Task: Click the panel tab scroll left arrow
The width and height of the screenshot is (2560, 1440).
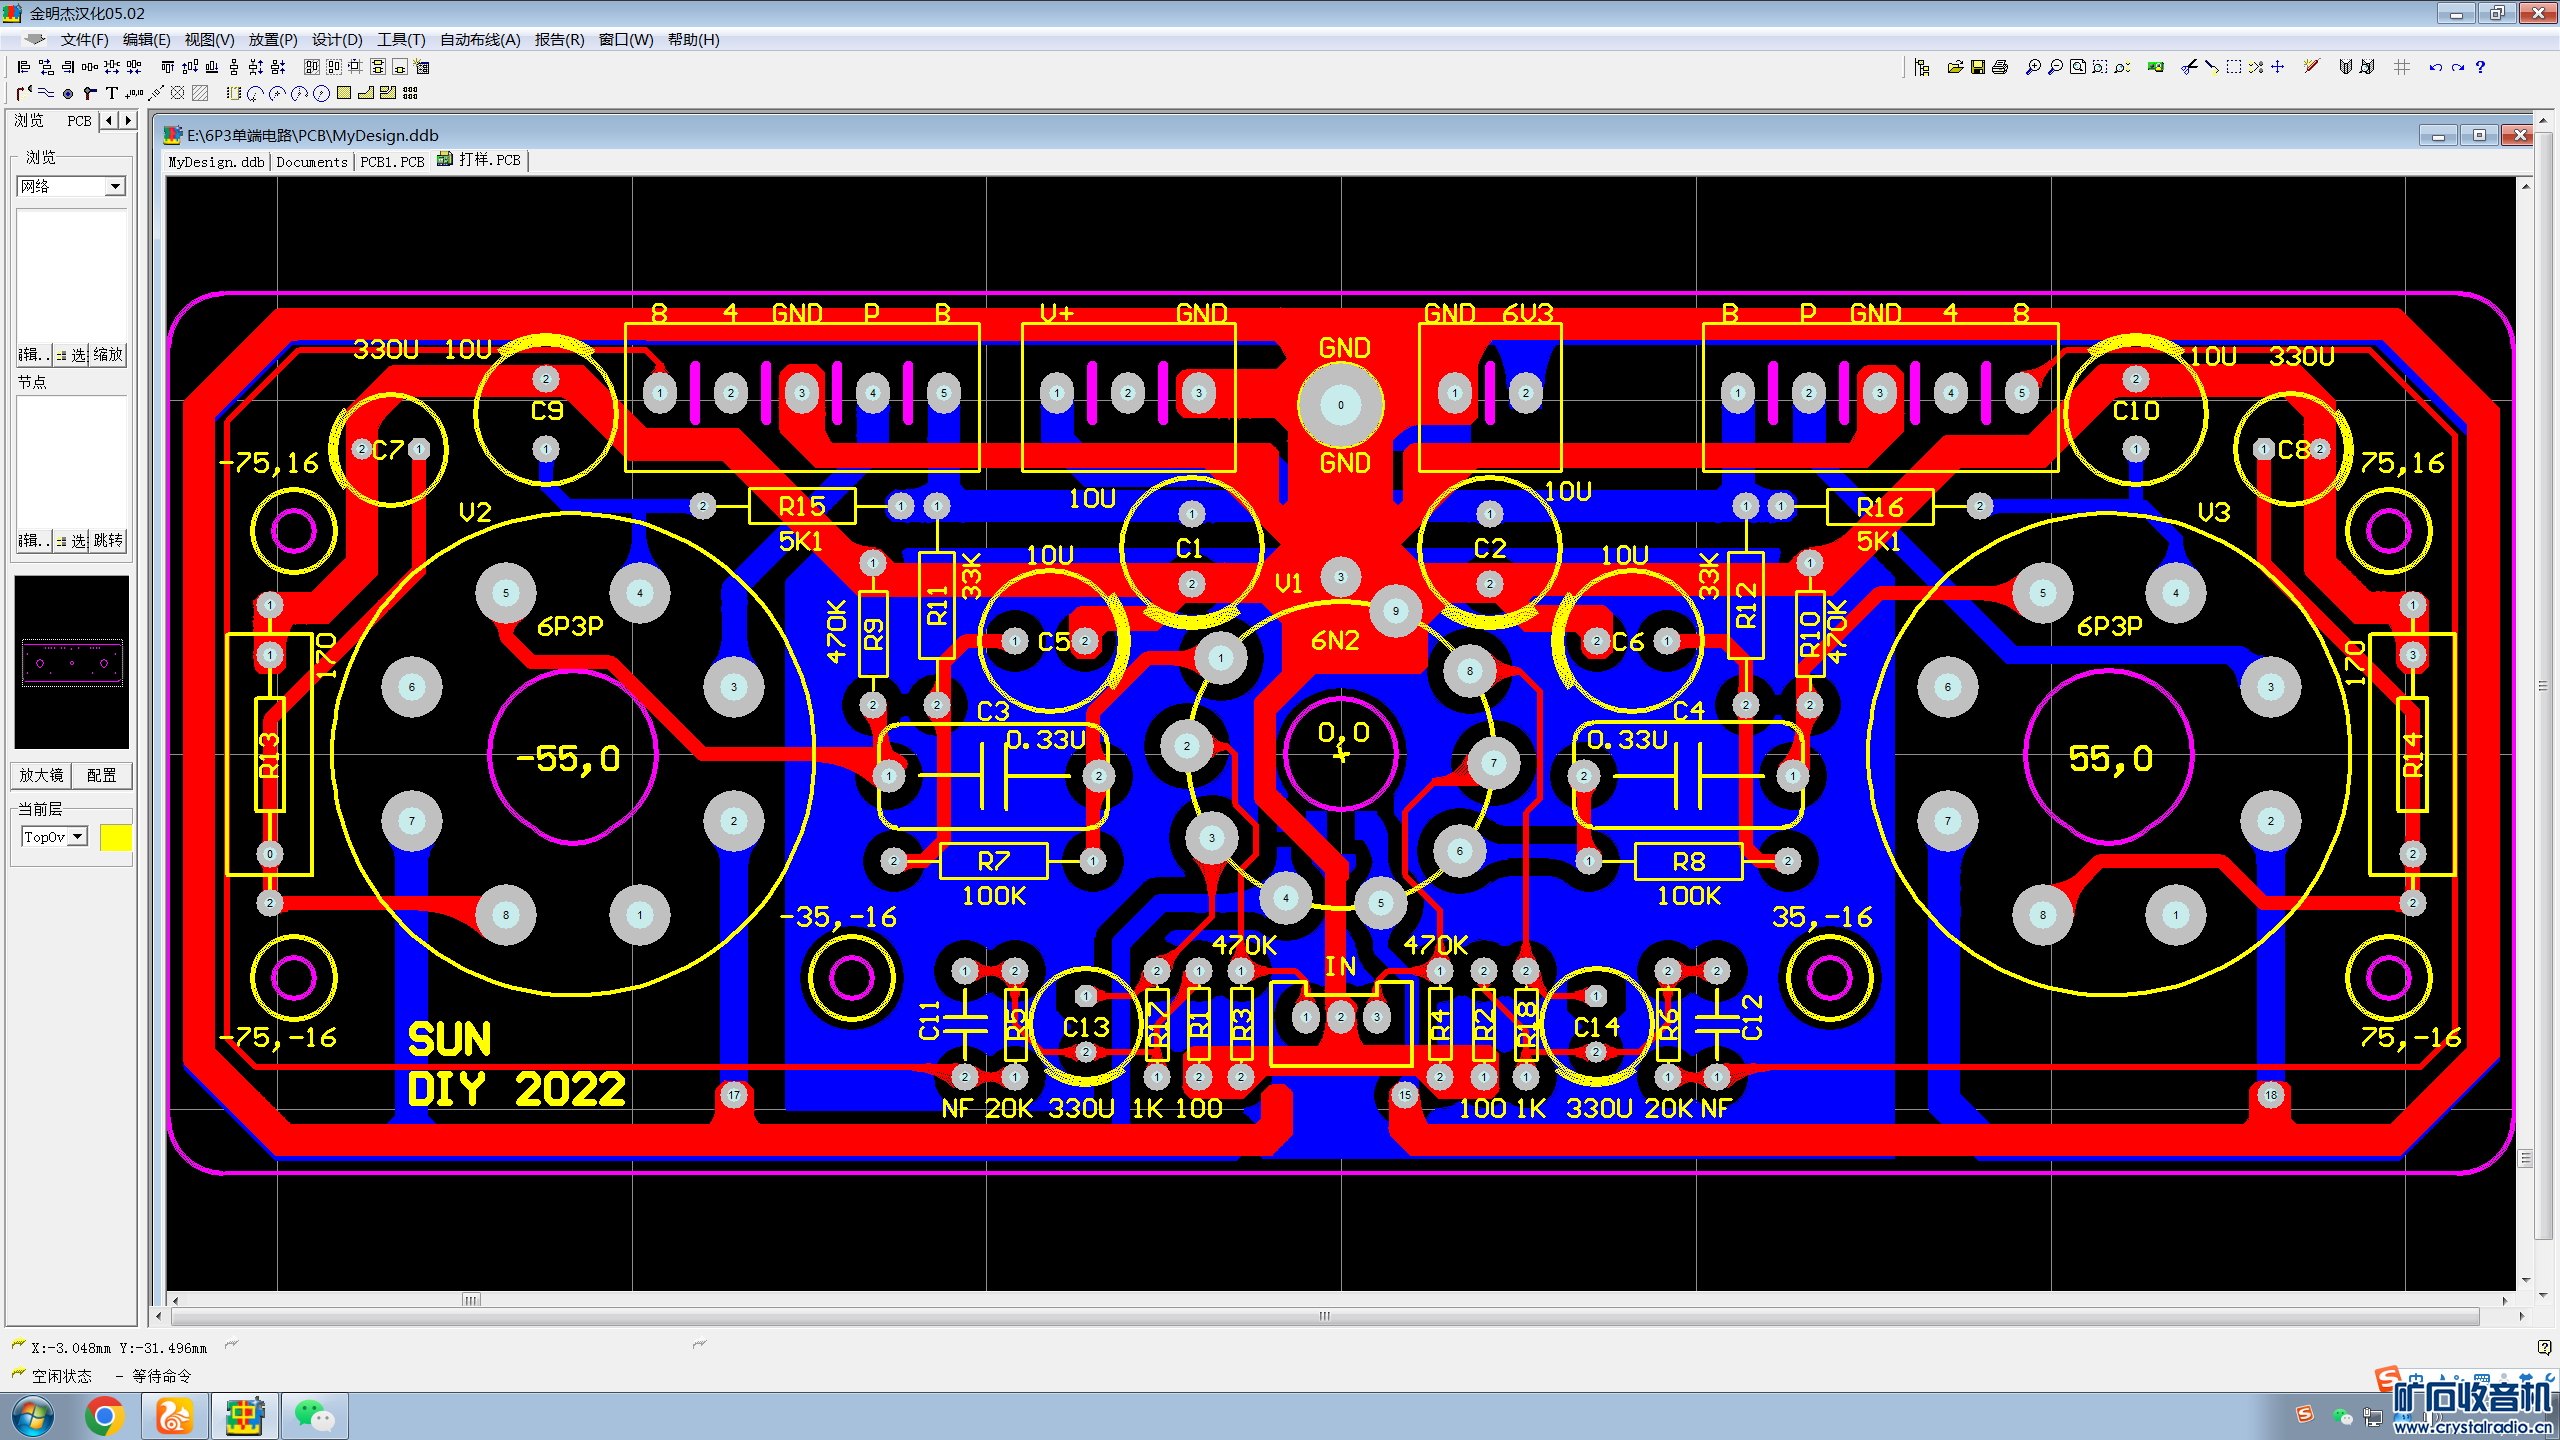Action: pos(110,121)
